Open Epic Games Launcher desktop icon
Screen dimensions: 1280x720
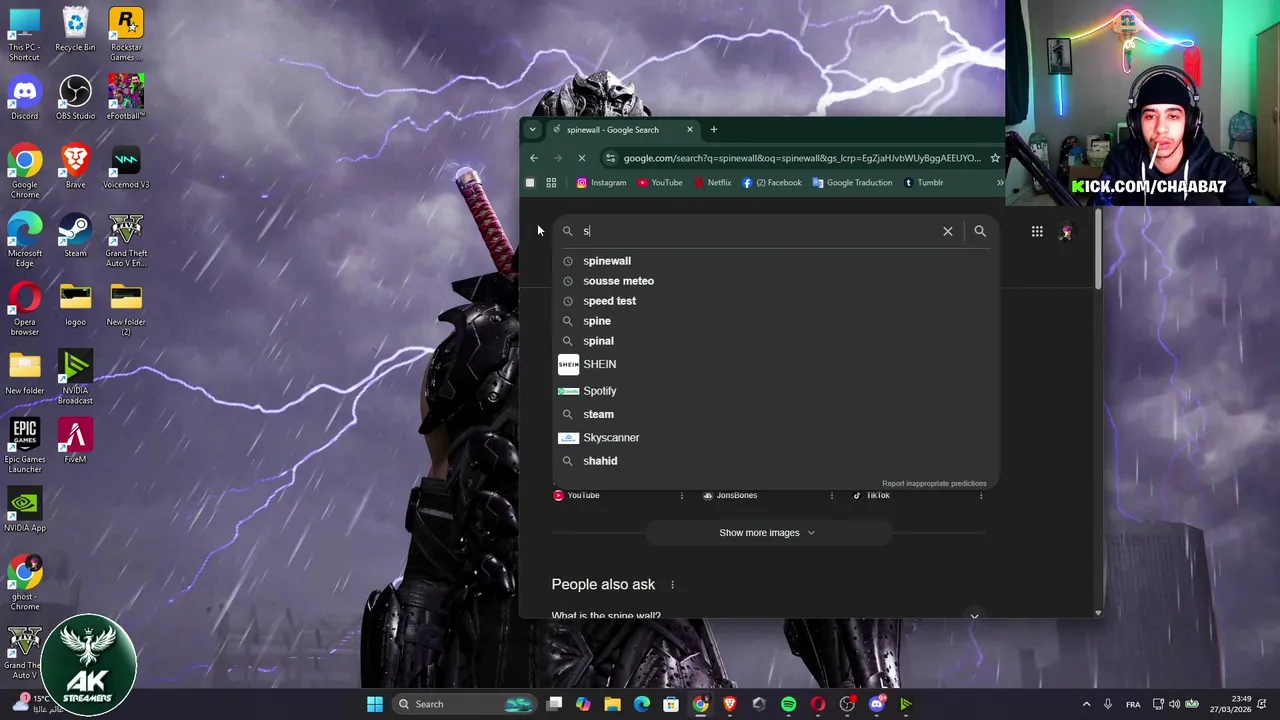(x=24, y=446)
